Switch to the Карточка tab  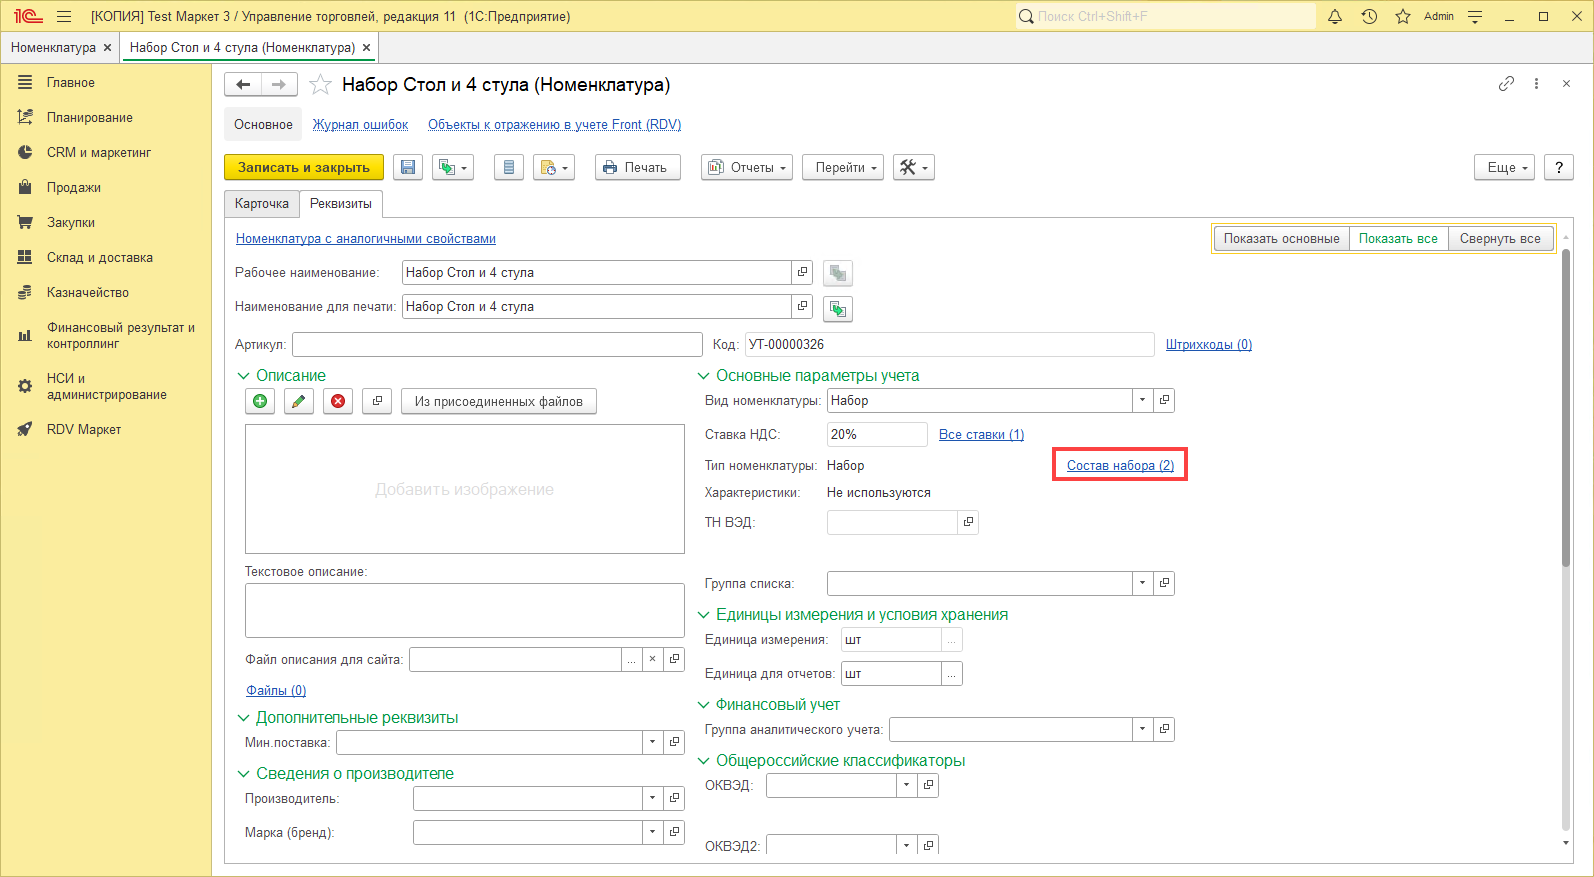point(262,204)
